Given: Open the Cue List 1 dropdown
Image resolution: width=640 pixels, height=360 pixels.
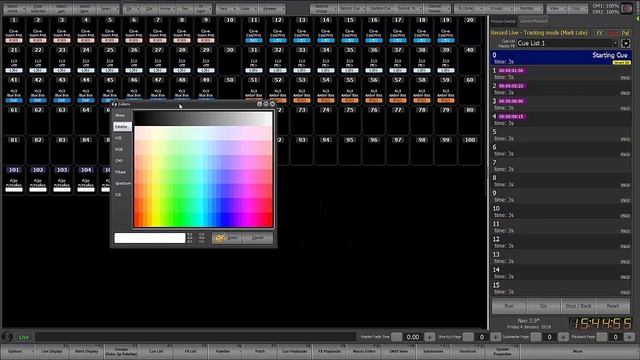Looking at the screenshot, I should tap(615, 43).
